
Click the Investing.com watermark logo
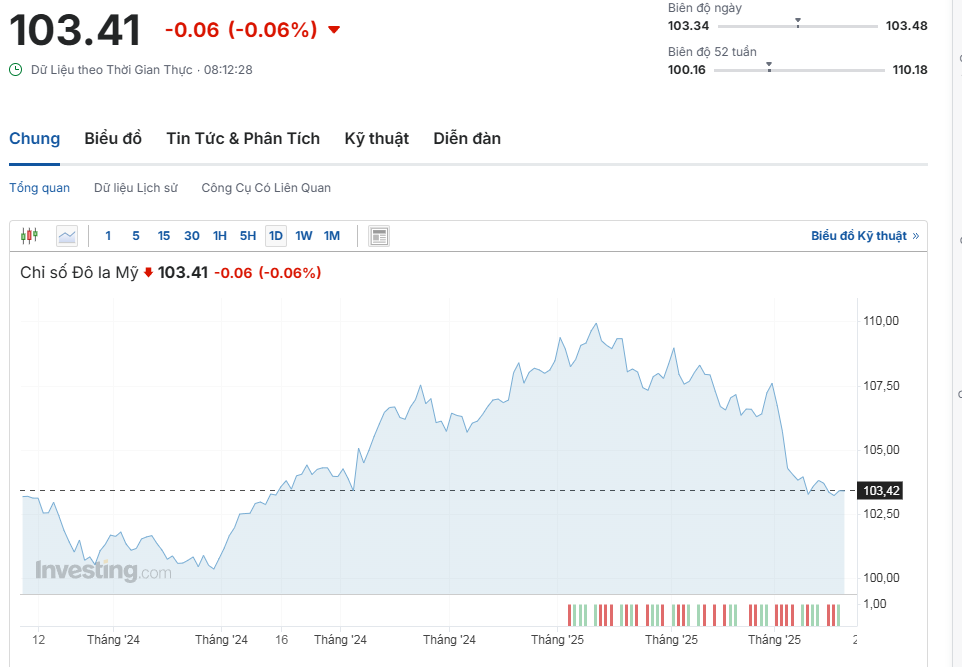103,571
